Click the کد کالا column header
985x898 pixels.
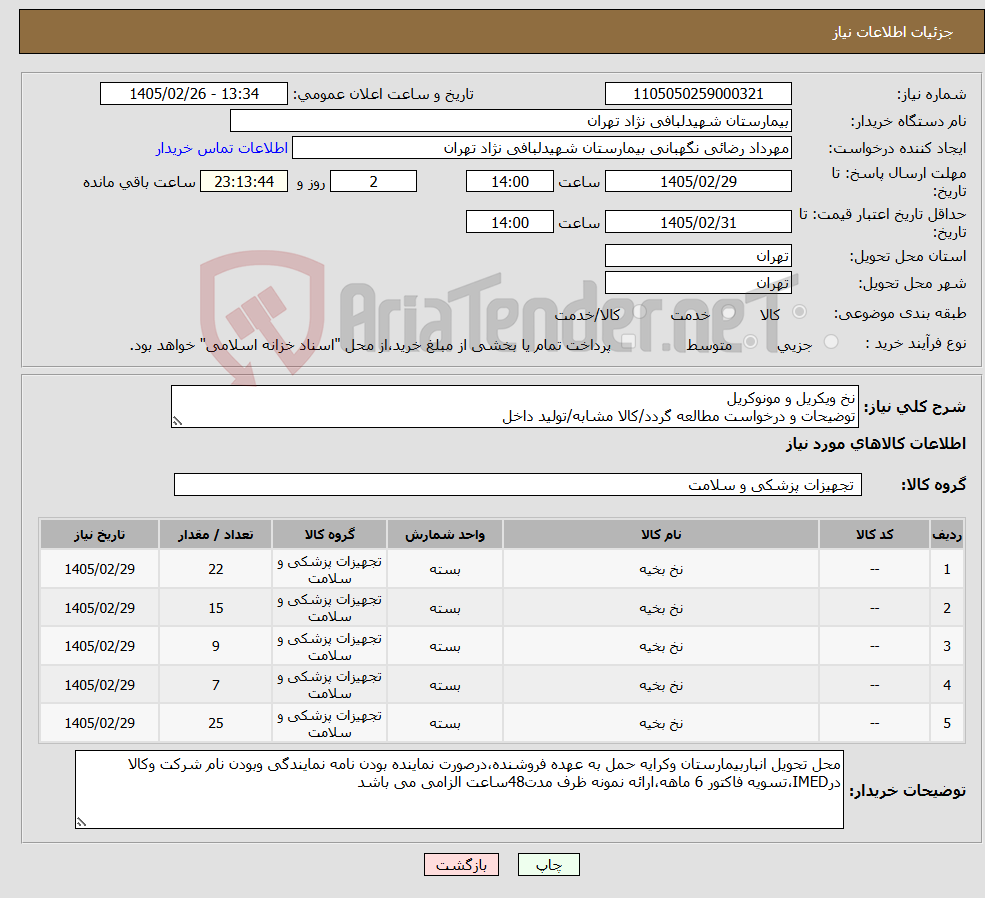(874, 534)
